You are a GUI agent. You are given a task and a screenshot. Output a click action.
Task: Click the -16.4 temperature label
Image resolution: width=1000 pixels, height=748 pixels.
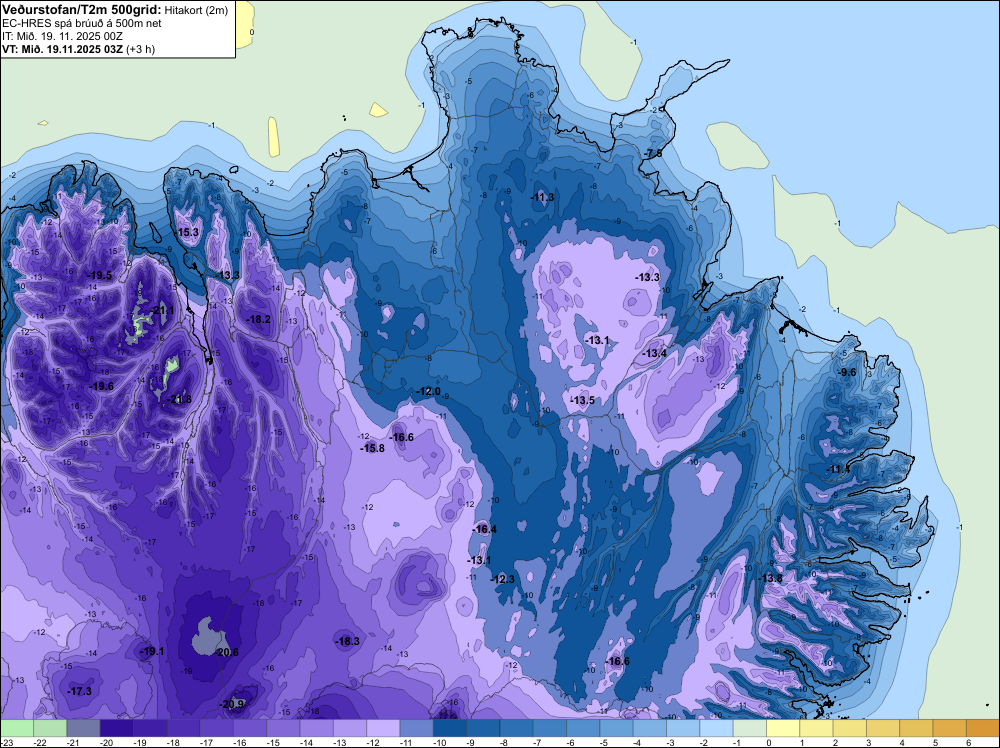[x=484, y=529]
